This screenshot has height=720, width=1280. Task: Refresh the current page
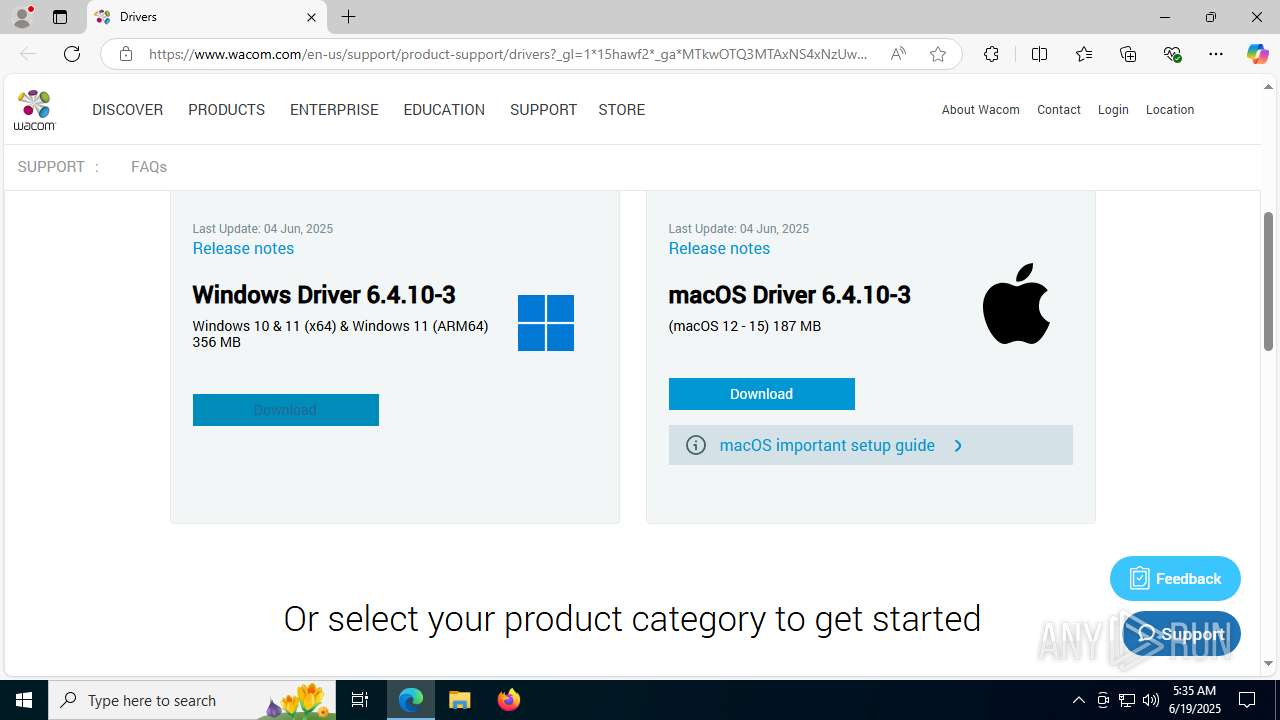72,54
